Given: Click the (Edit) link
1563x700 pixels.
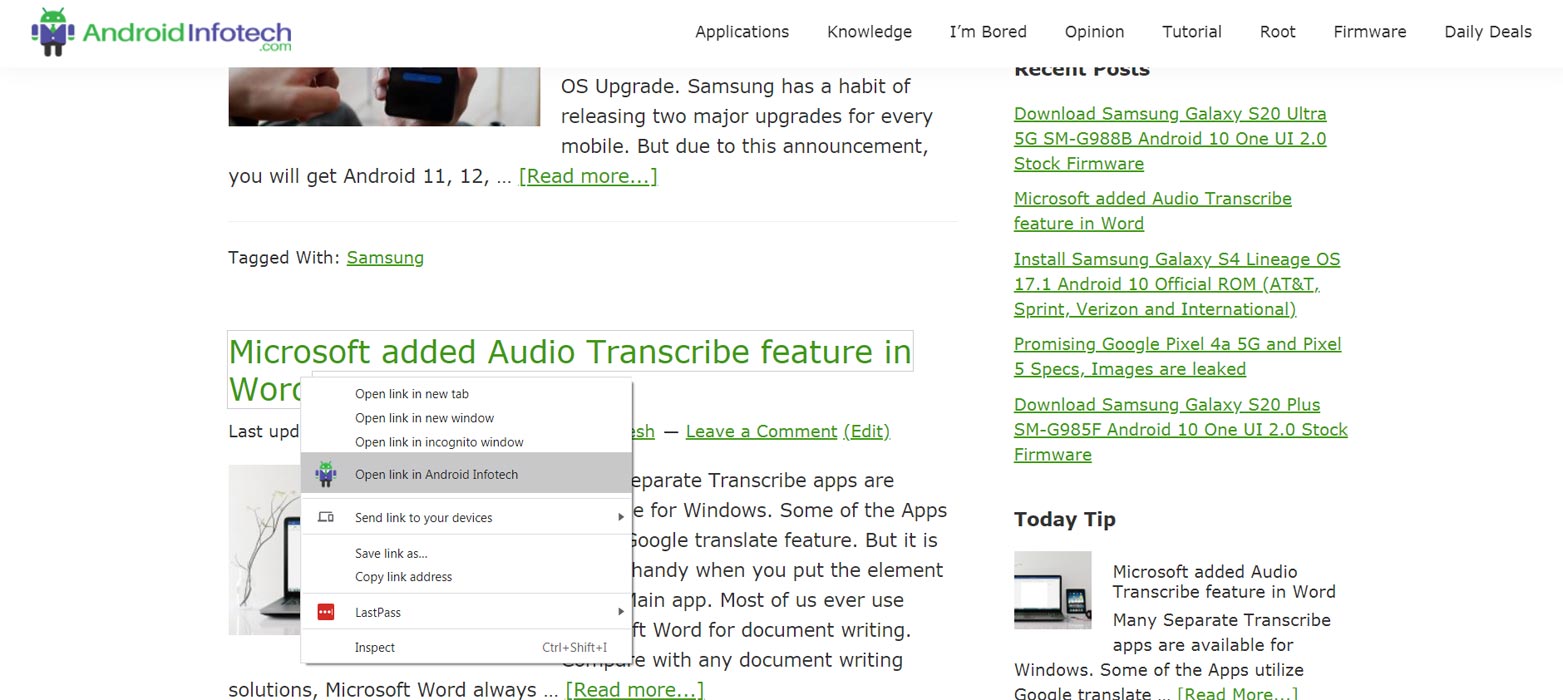Looking at the screenshot, I should [x=867, y=431].
